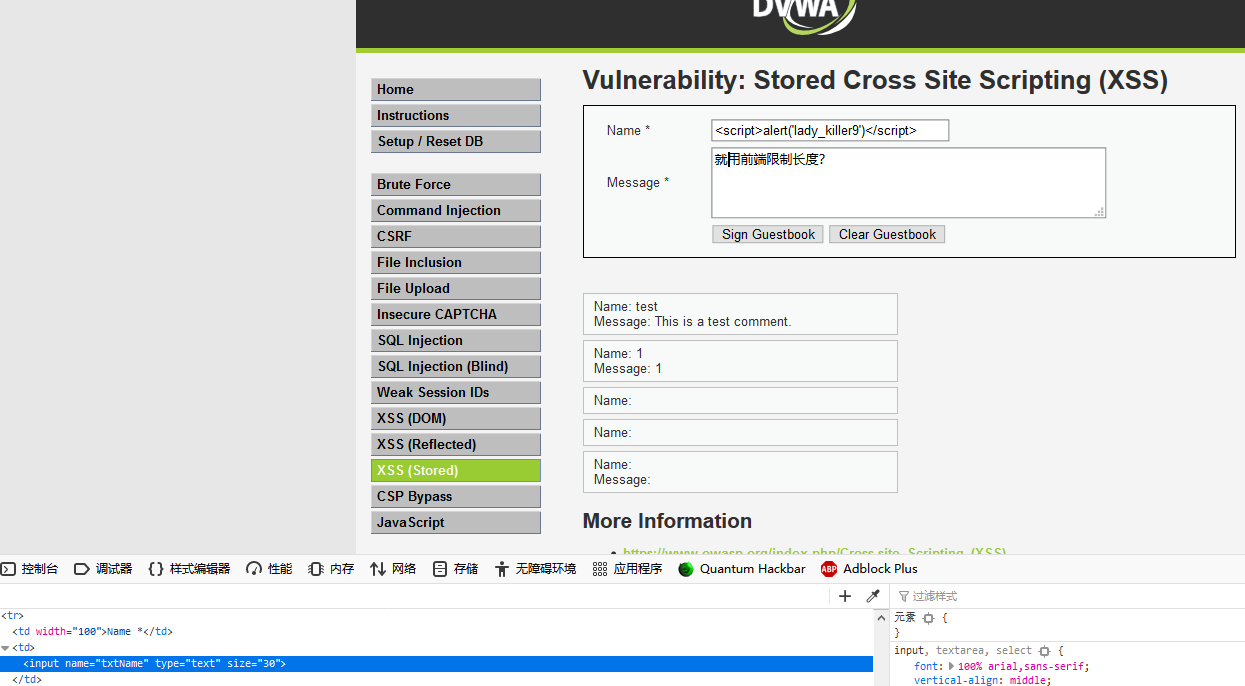Click the More Information heading
Screen dimensions: 1245x686
pos(667,521)
